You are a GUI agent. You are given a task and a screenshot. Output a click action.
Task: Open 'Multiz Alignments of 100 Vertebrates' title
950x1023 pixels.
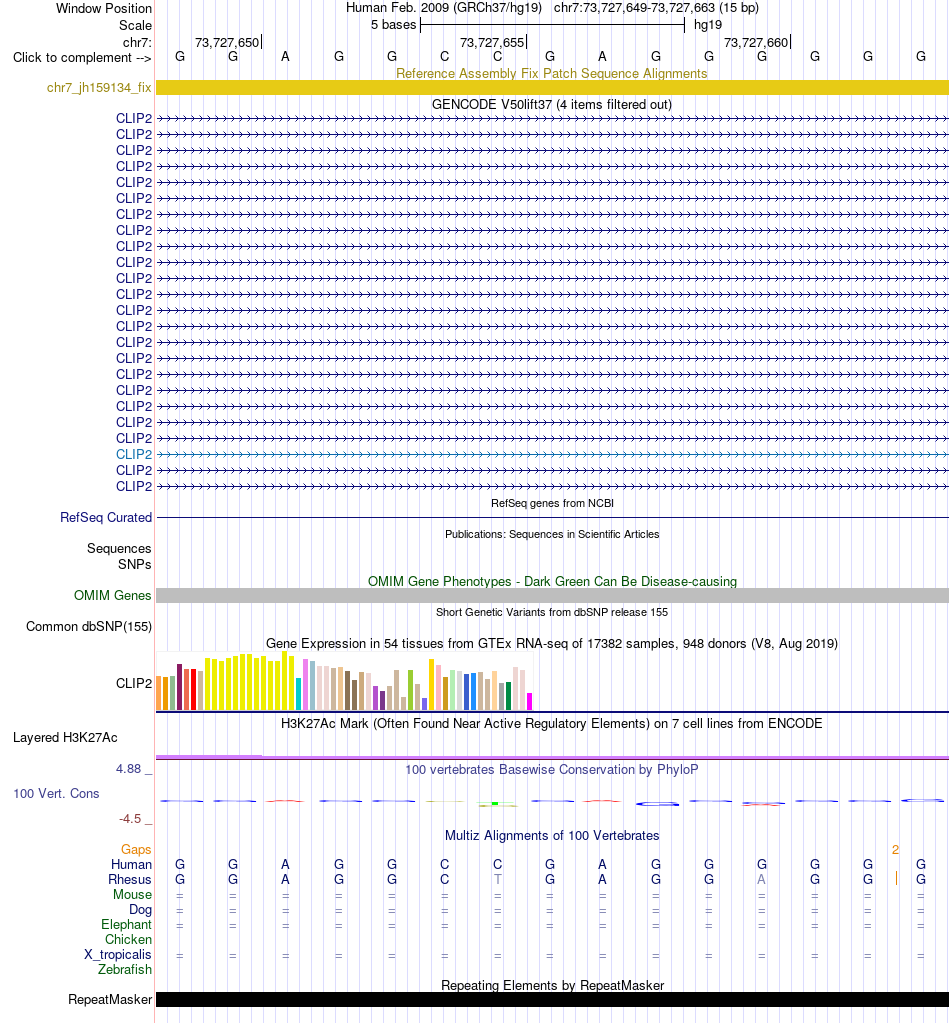[x=552, y=836]
